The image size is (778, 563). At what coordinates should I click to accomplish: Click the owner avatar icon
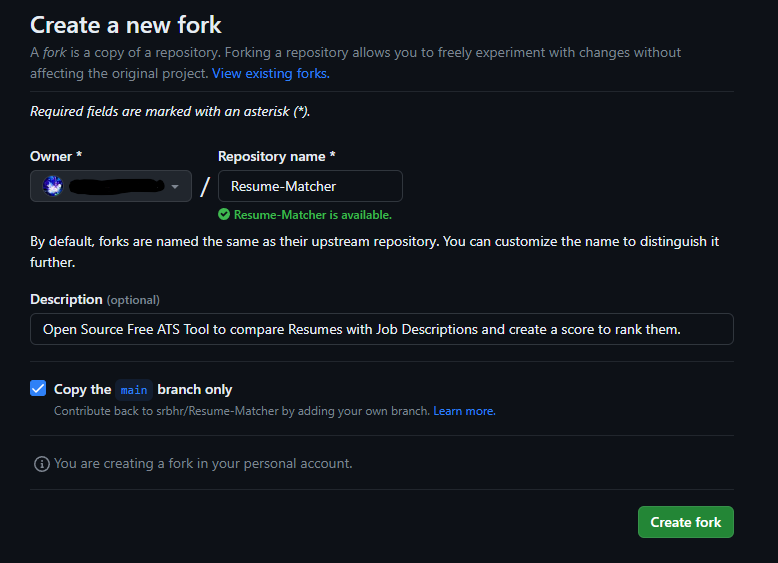pyautogui.click(x=54, y=186)
